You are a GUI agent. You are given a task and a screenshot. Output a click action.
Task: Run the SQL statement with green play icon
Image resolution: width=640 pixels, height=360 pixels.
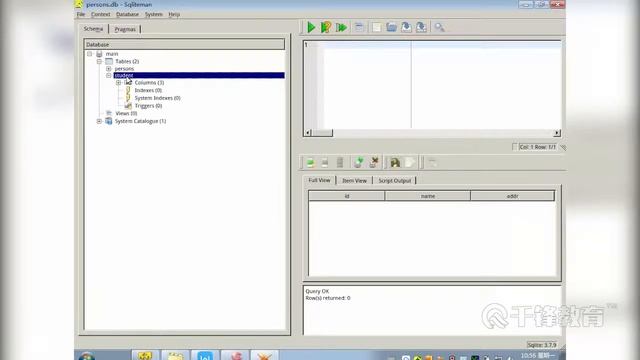click(x=311, y=27)
